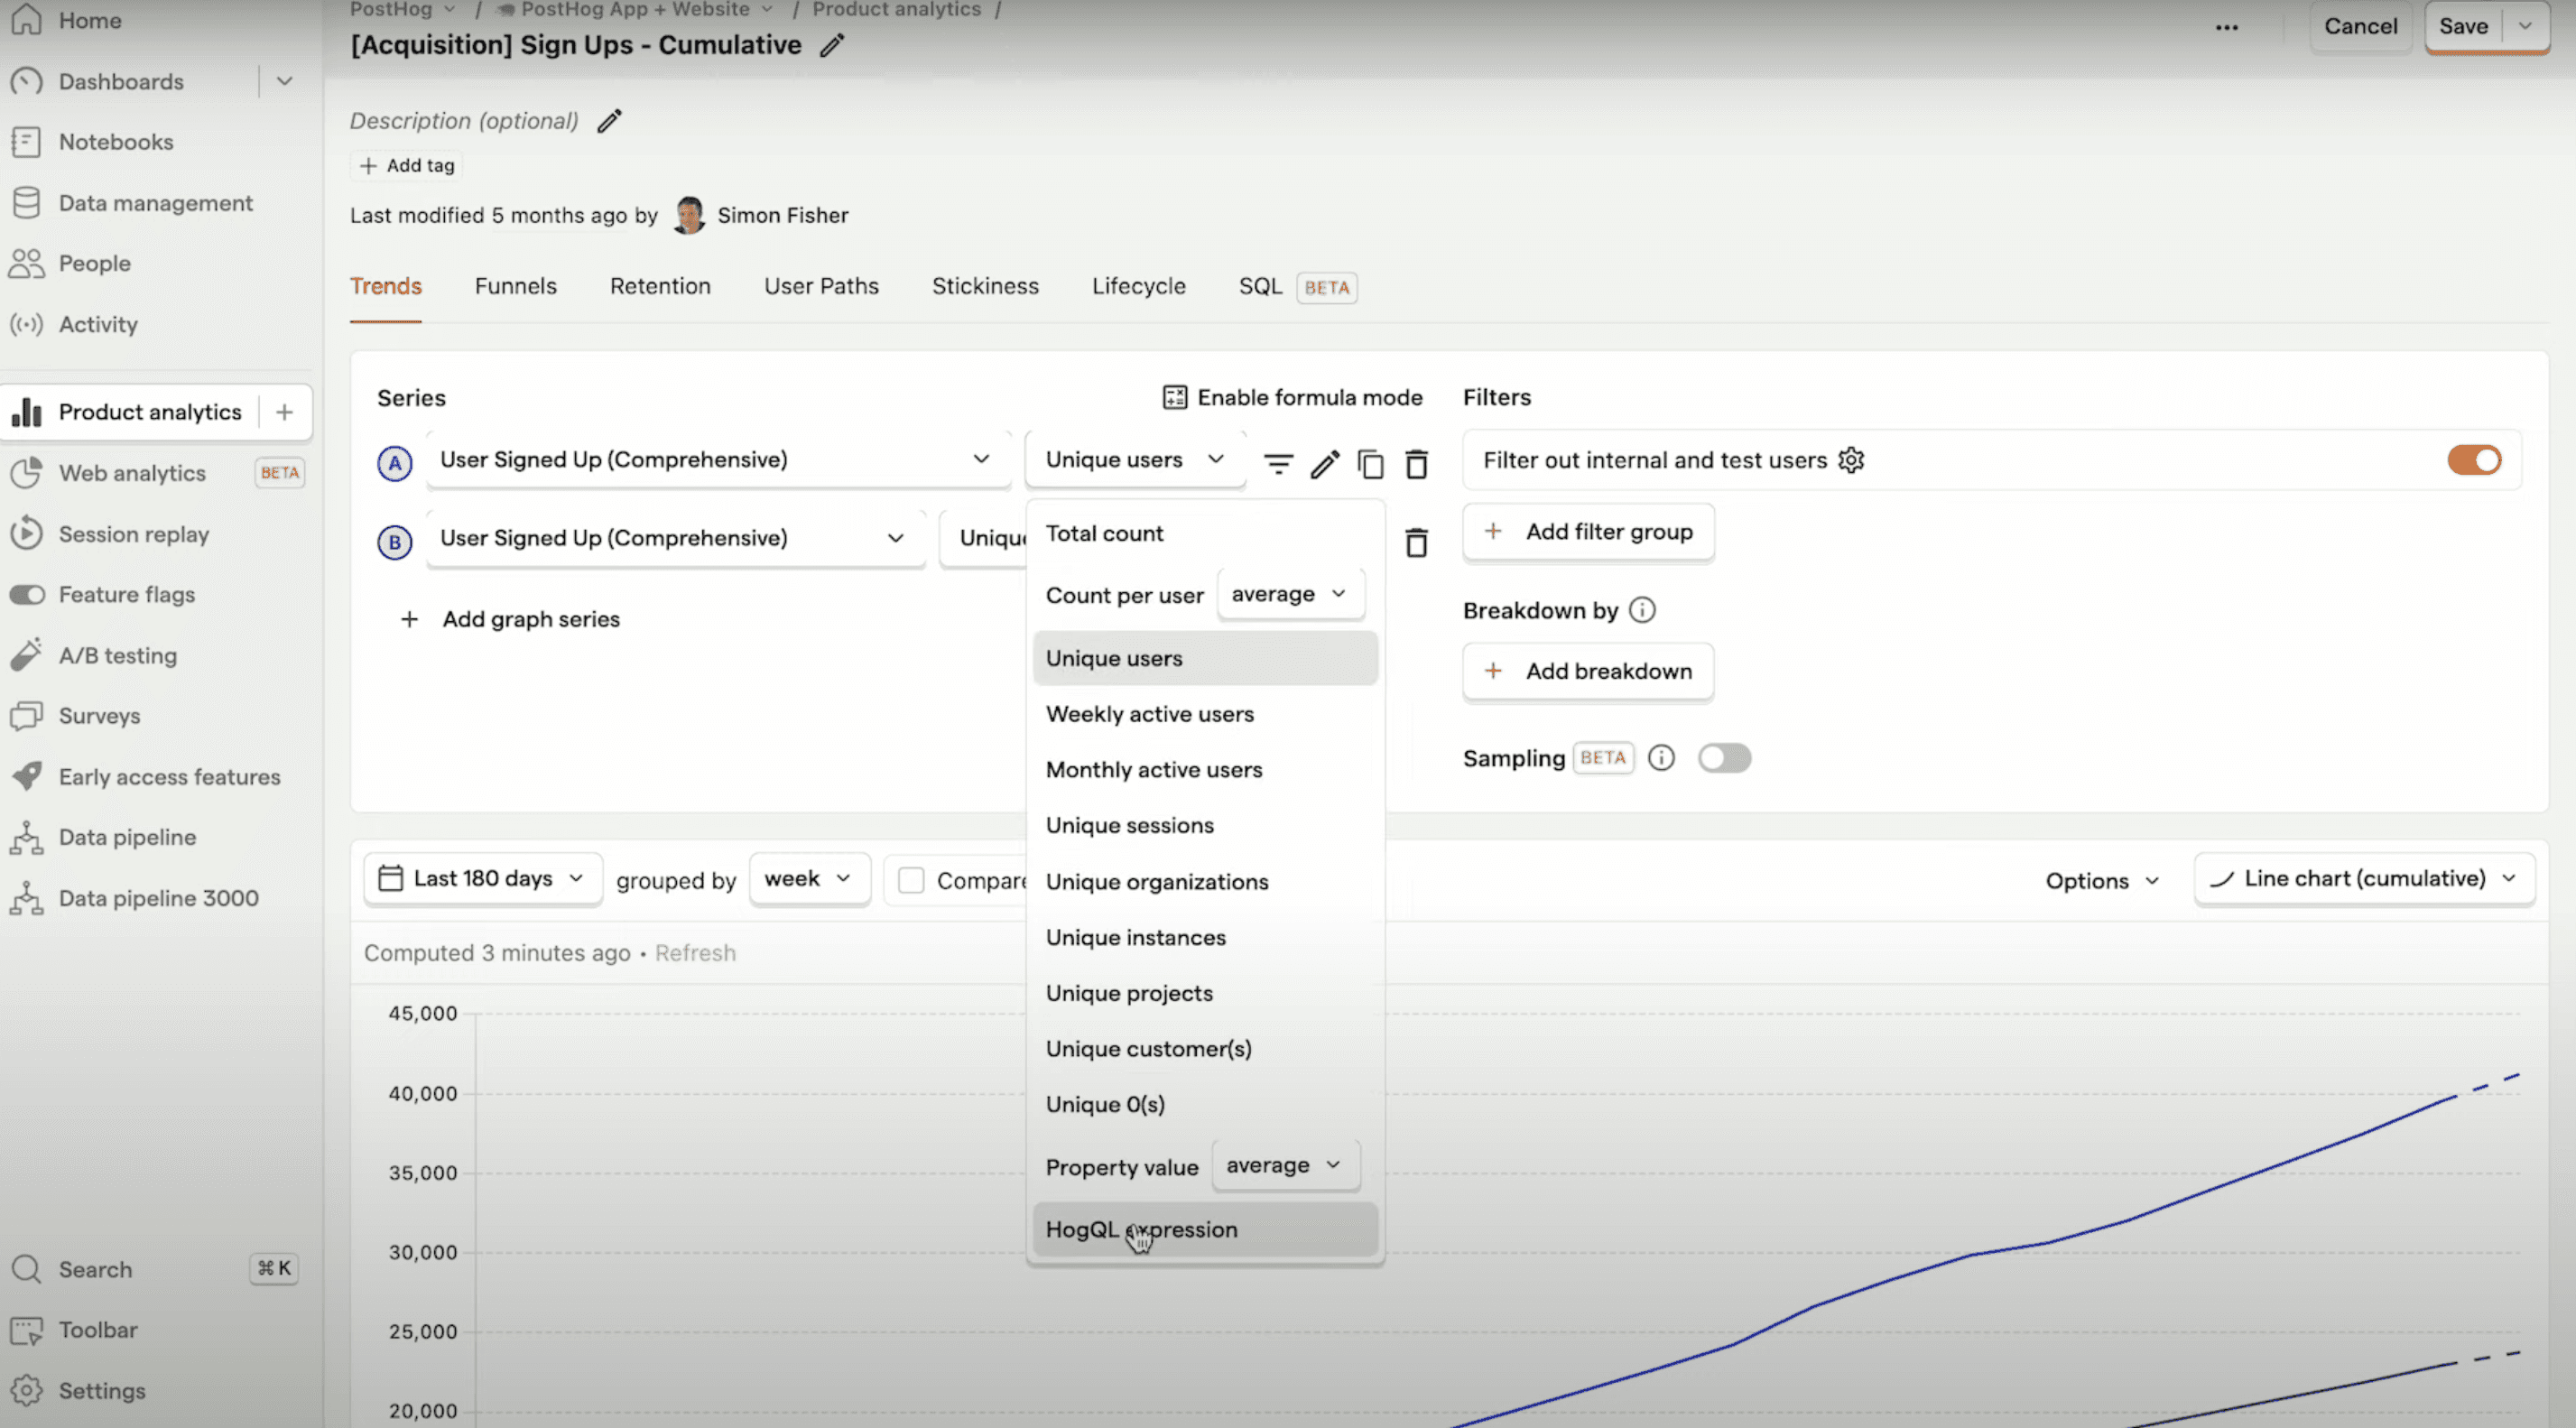2576x1428 pixels.
Task: Select HogQL expression from dropdown menu
Action: click(1141, 1229)
